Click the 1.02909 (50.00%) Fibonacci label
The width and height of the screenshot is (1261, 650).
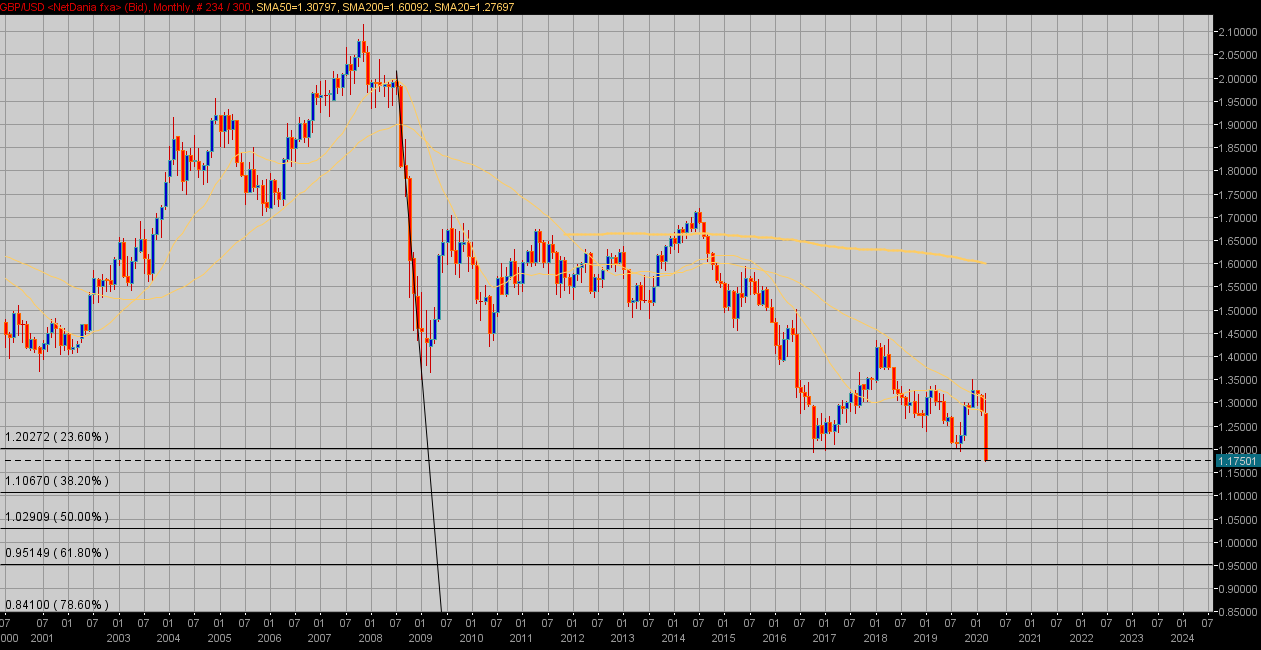(57, 517)
